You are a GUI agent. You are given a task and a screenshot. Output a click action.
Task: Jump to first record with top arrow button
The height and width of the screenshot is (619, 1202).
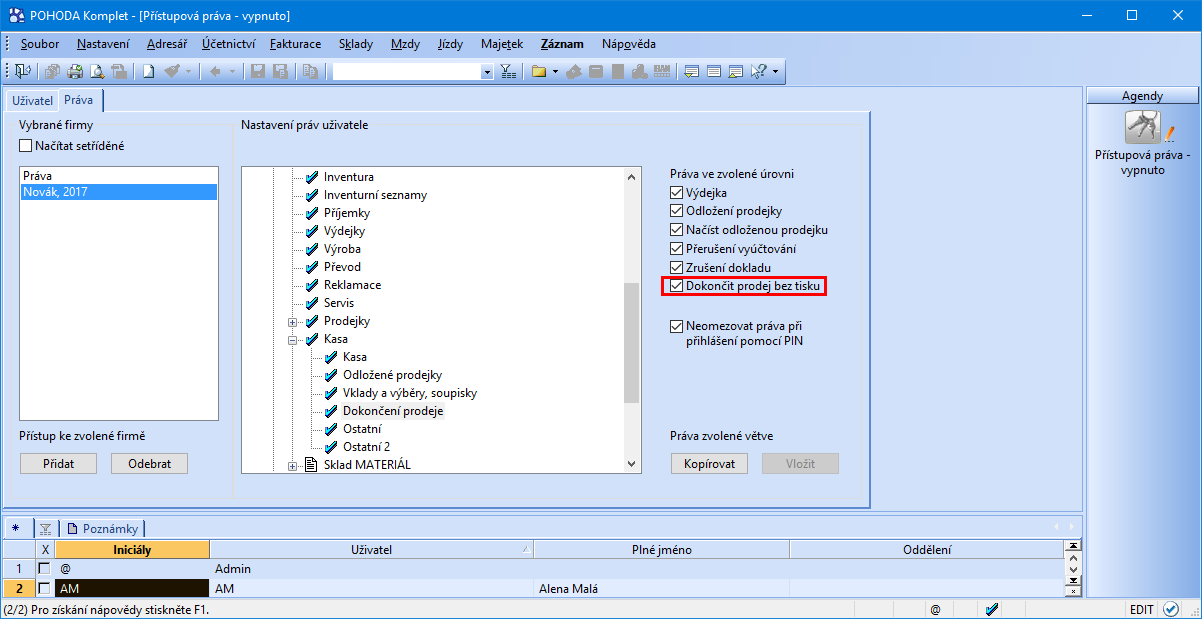click(1074, 546)
